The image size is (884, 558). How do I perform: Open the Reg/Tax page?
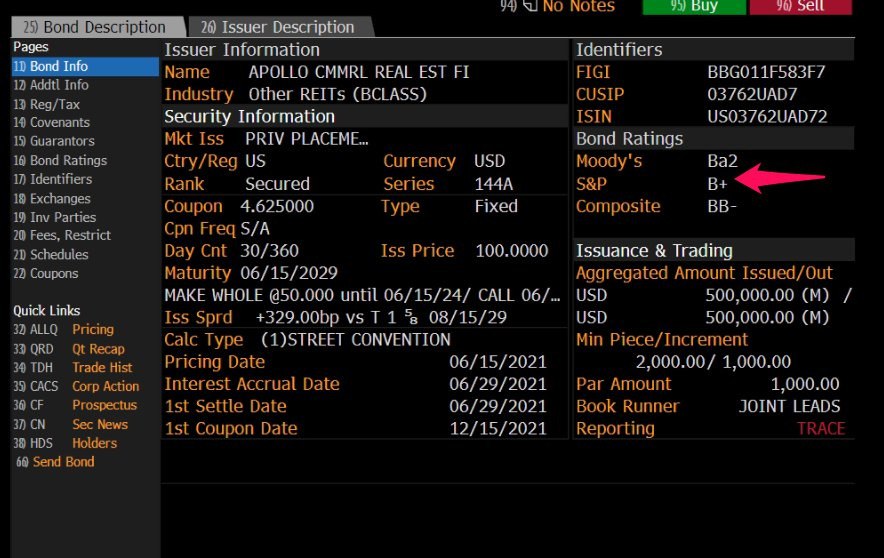pyautogui.click(x=46, y=104)
